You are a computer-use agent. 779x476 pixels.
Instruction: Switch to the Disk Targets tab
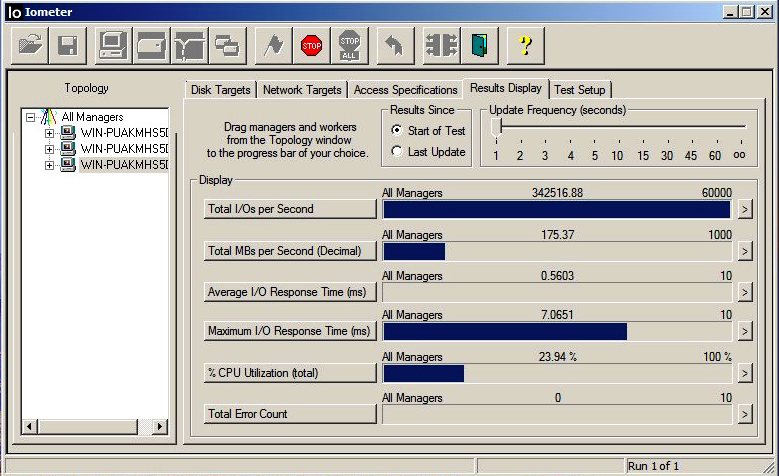(x=220, y=90)
